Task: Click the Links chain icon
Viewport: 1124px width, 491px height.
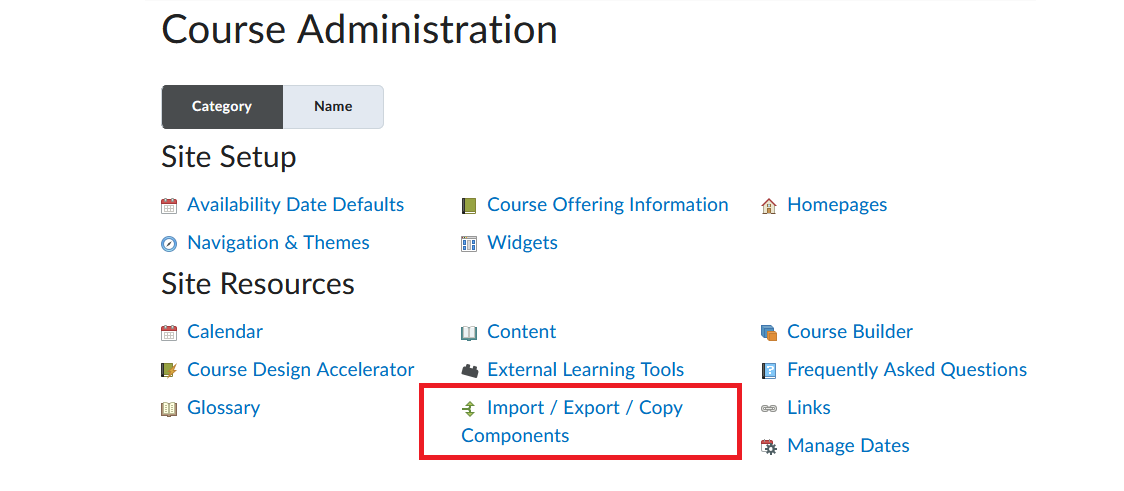Action: coord(768,409)
